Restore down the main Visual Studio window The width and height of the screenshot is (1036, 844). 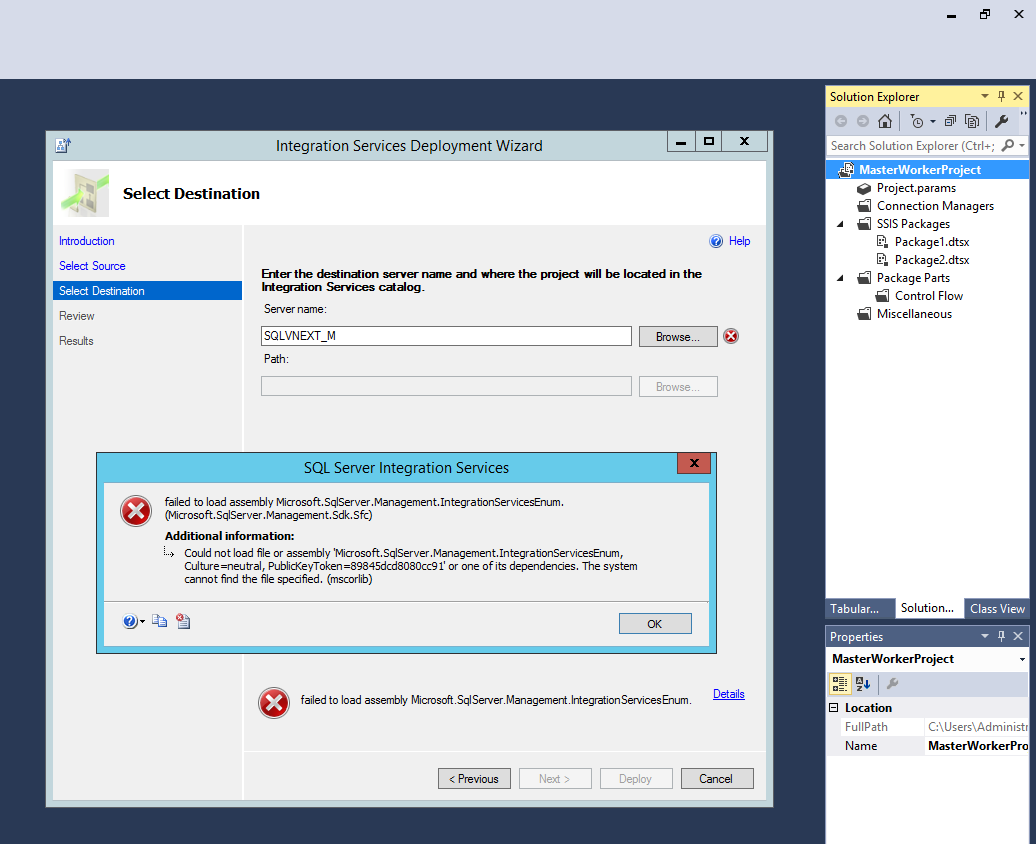pyautogui.click(x=985, y=14)
